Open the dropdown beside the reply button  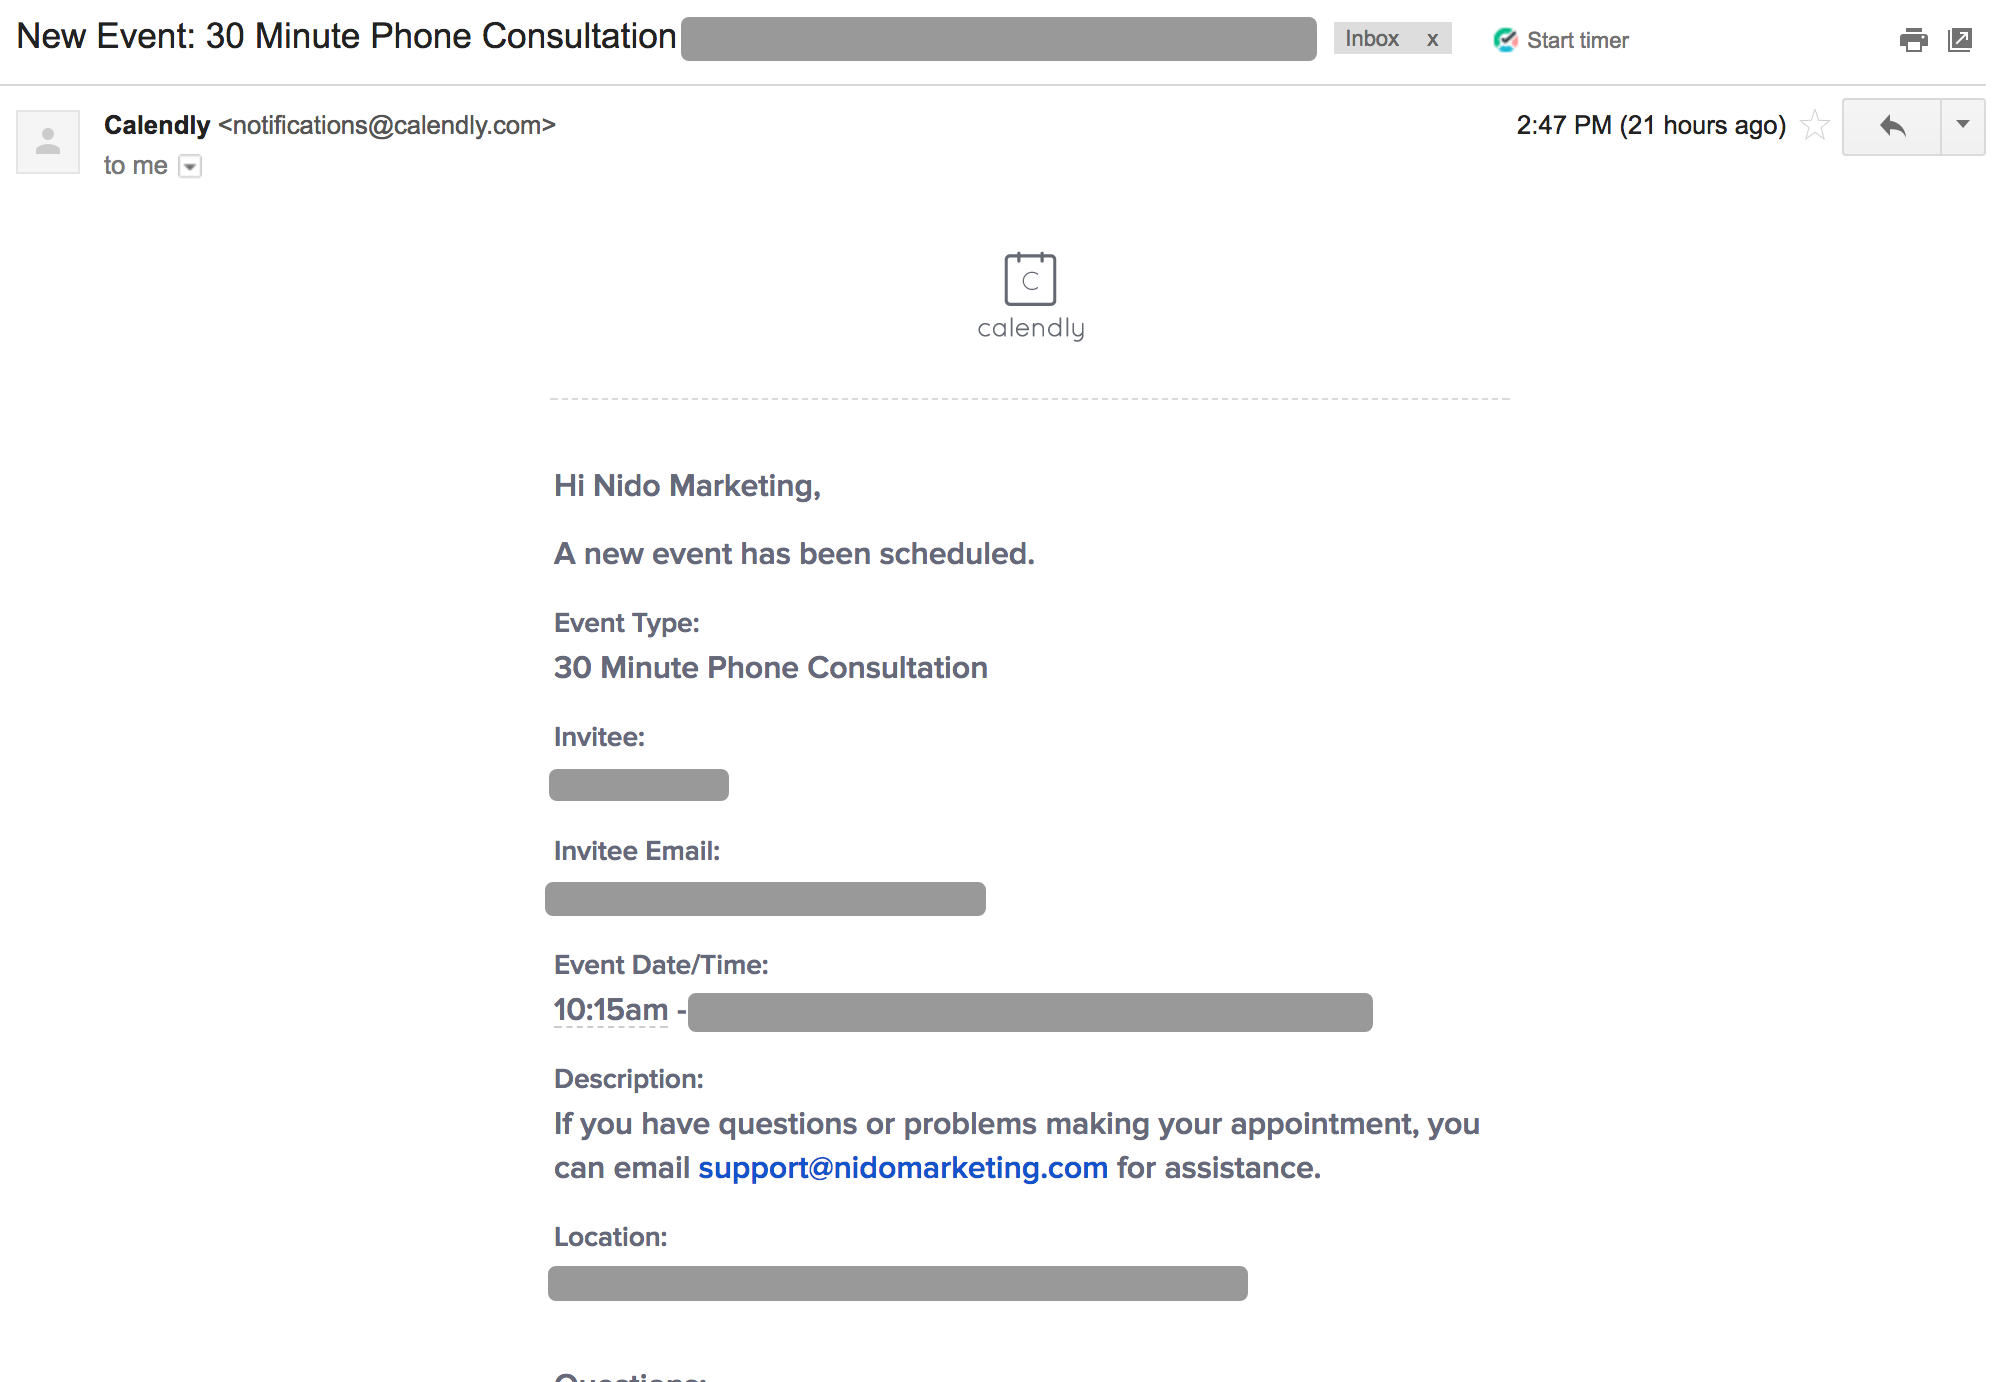click(1963, 126)
